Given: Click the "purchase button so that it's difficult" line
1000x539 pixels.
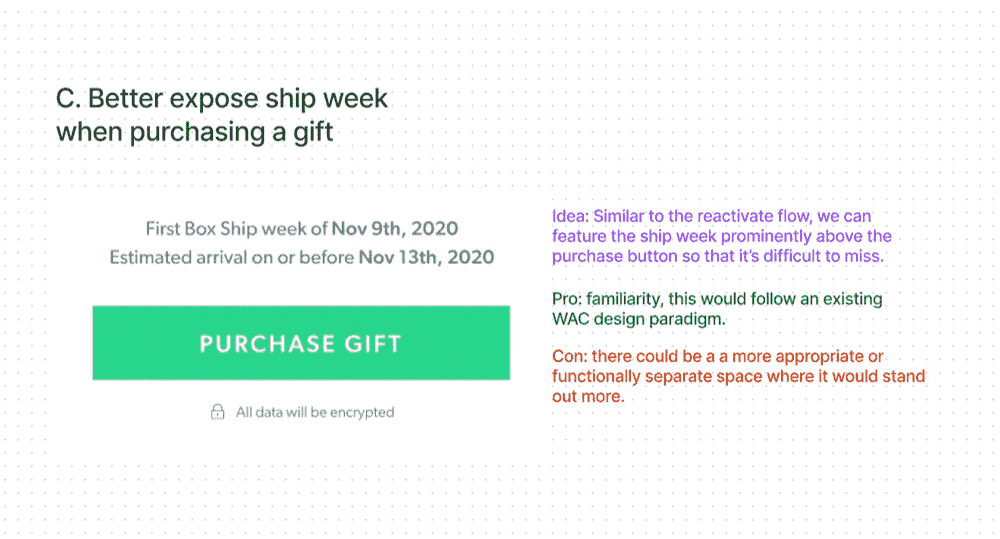Looking at the screenshot, I should [715, 256].
